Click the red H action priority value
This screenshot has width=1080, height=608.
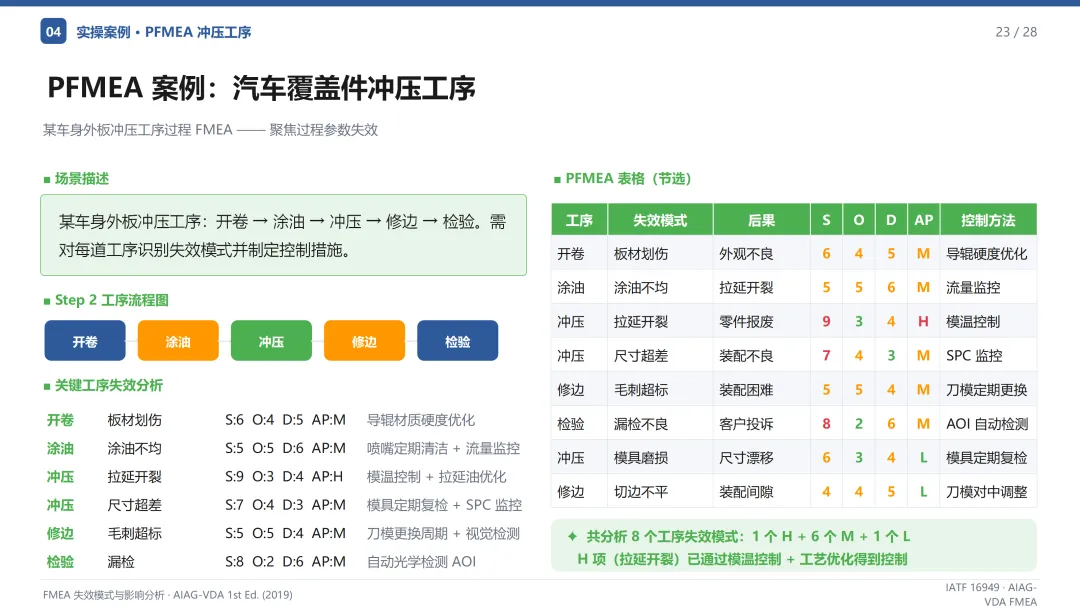pyautogui.click(x=923, y=322)
